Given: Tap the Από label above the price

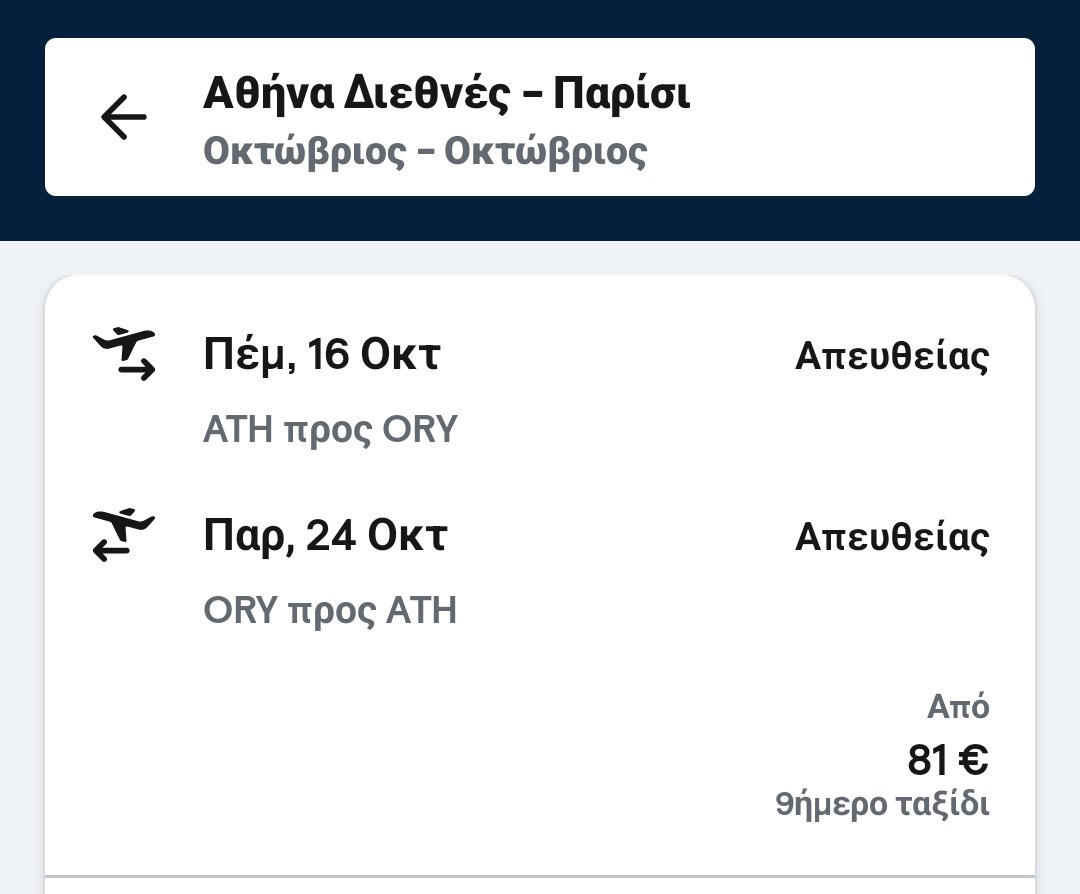Looking at the screenshot, I should [x=957, y=708].
